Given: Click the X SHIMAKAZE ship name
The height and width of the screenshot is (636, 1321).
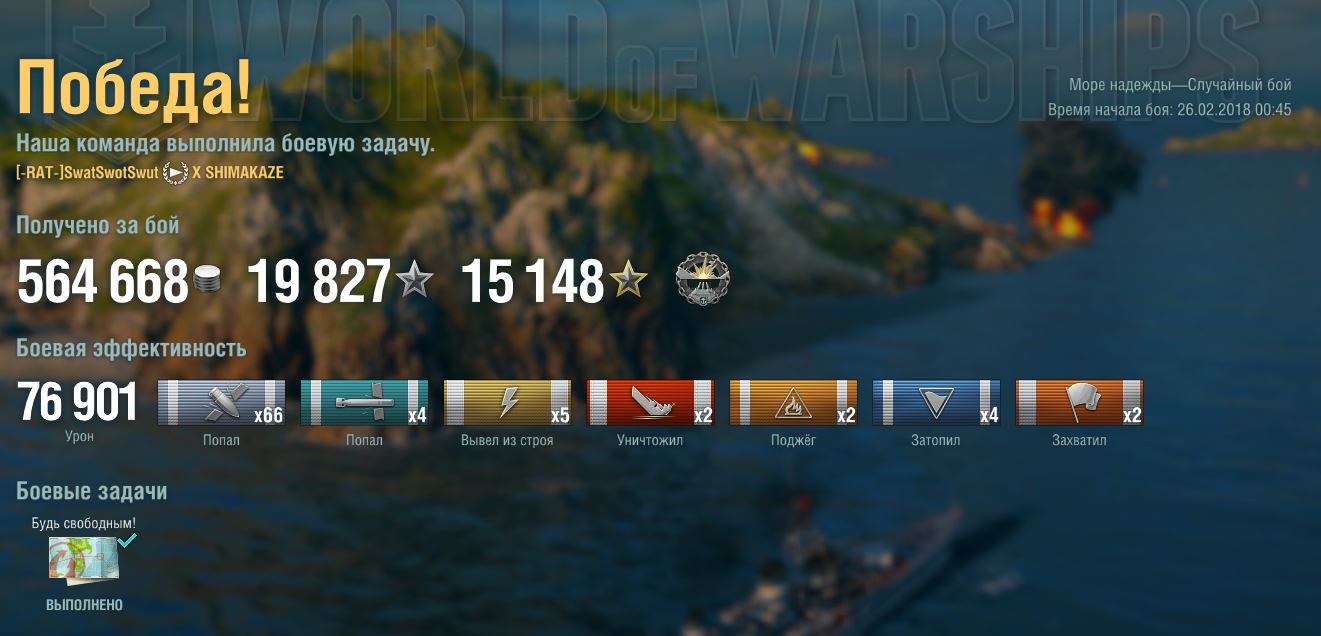Looking at the screenshot, I should (238, 173).
